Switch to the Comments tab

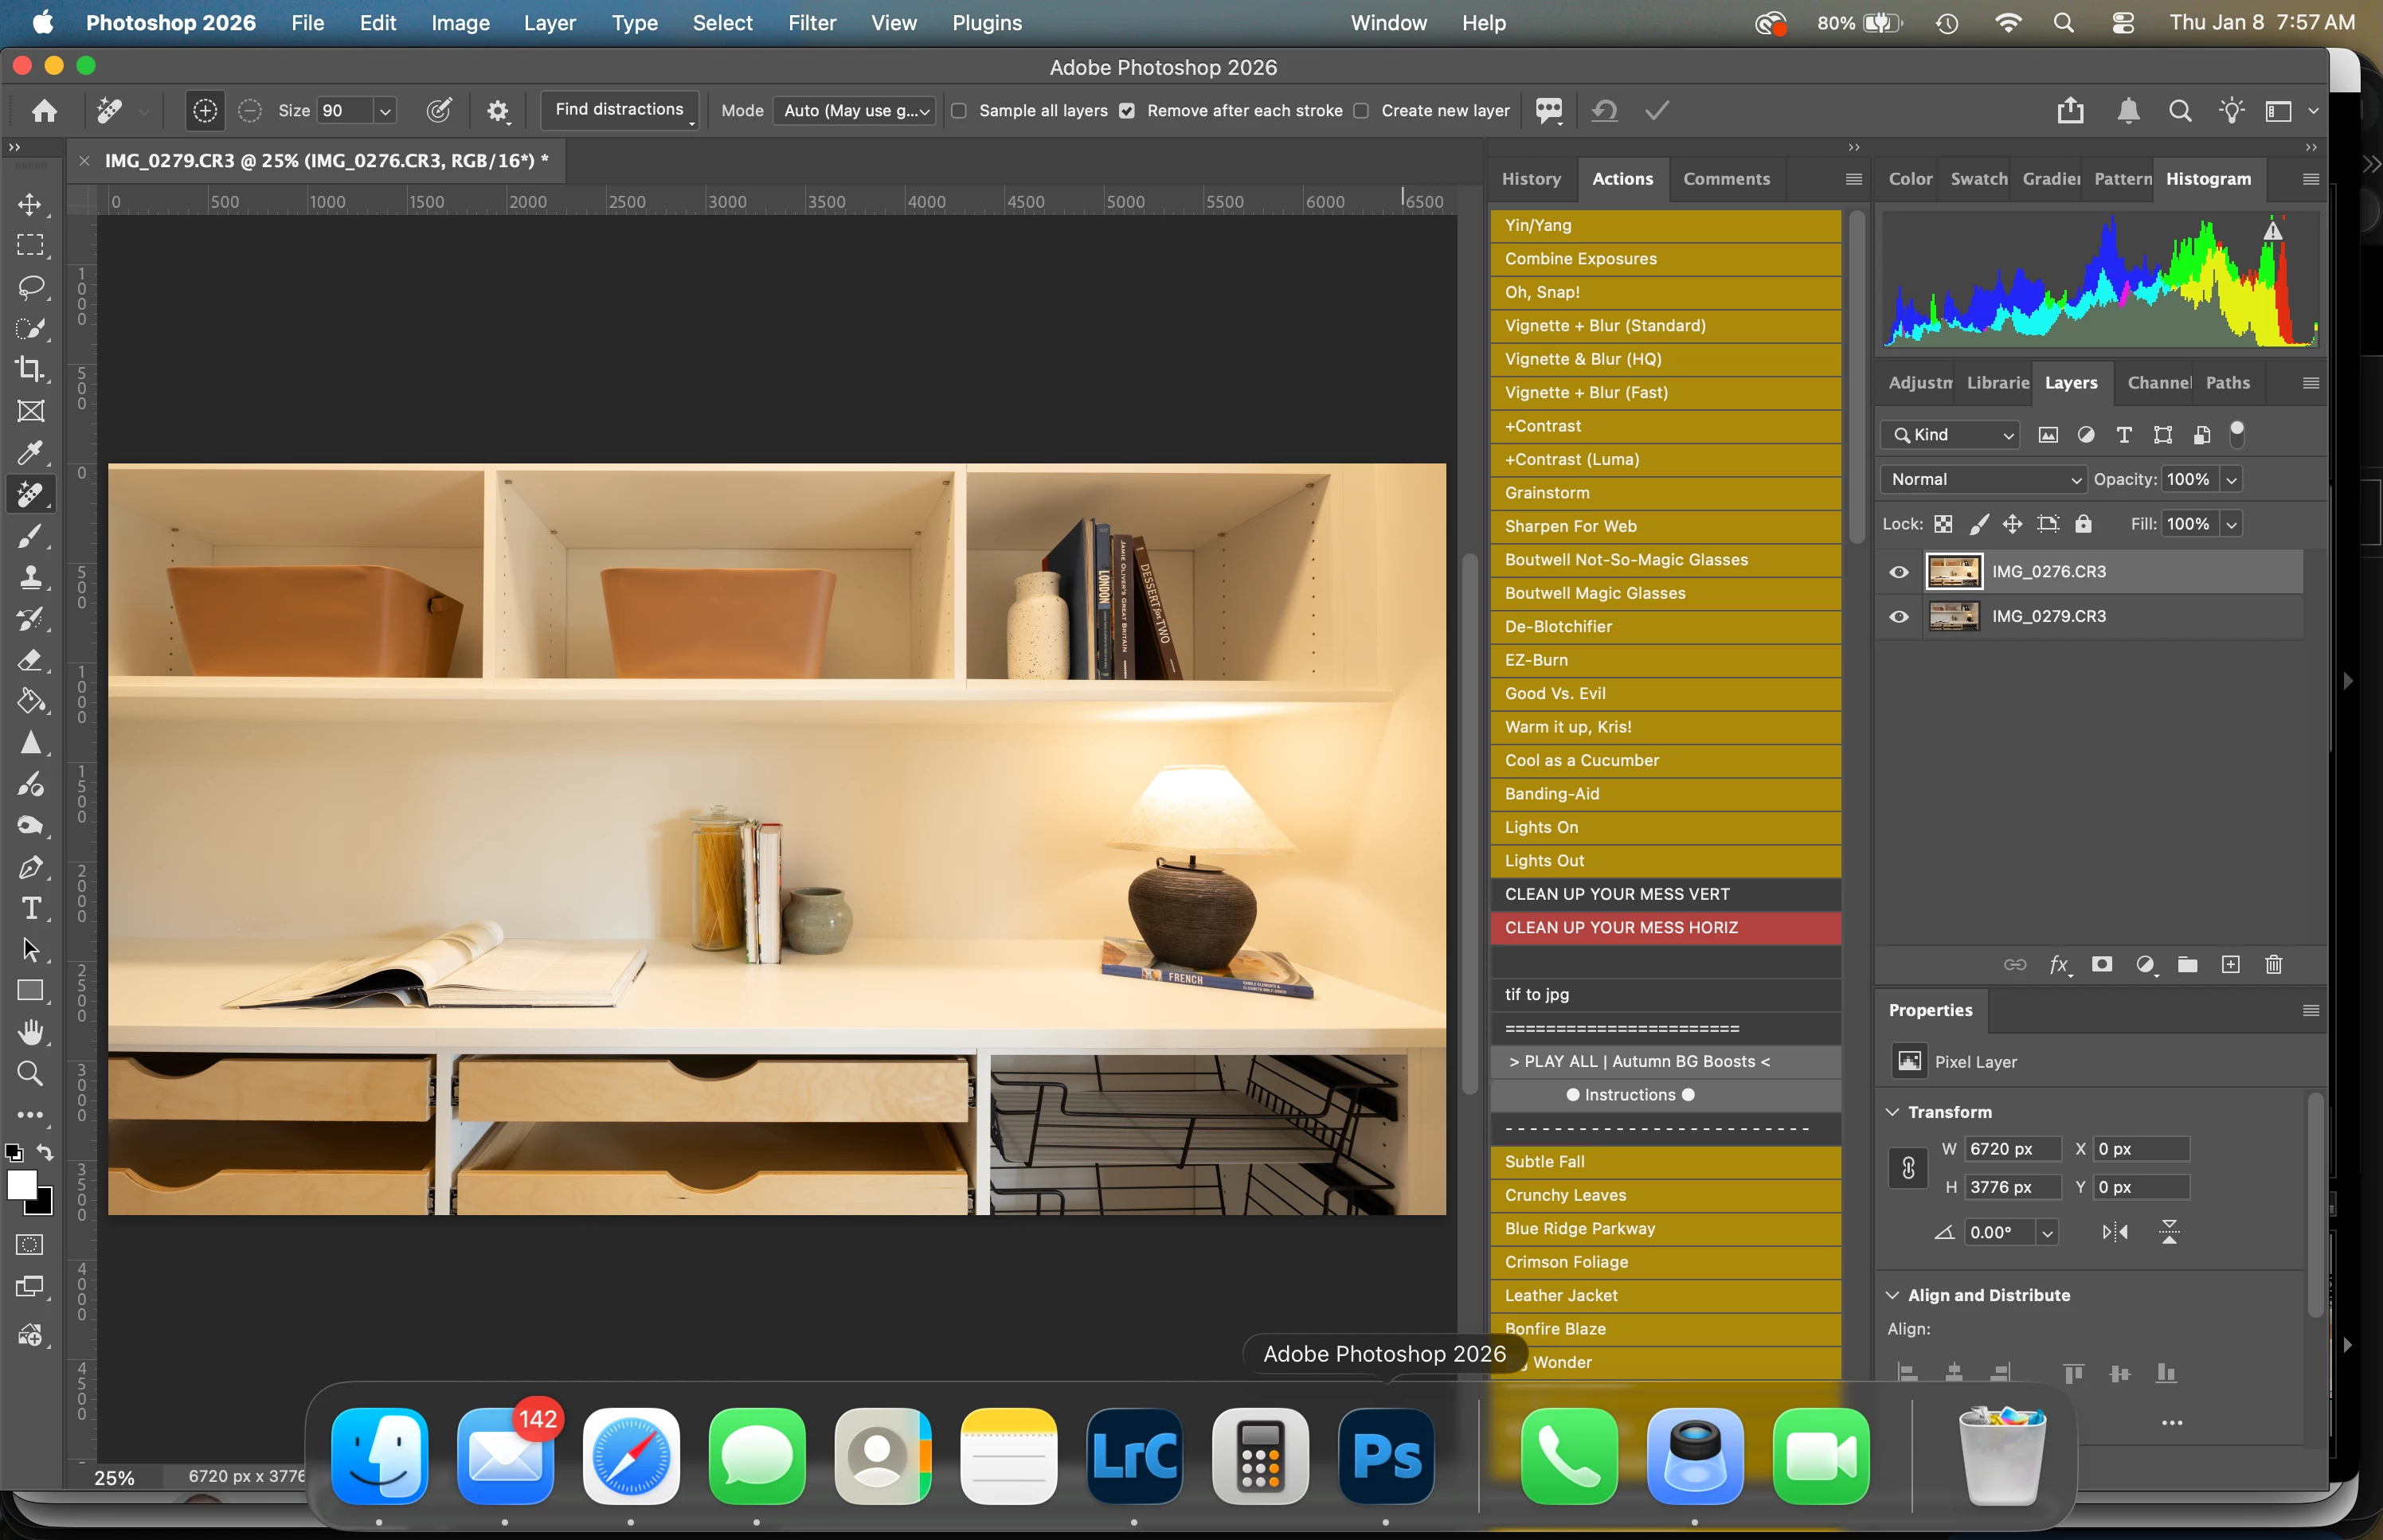click(1726, 179)
